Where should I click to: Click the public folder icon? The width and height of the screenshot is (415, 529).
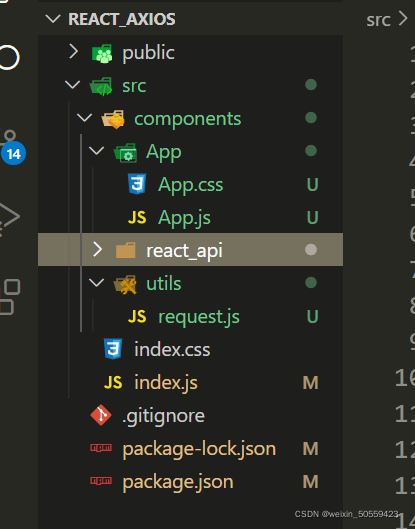coord(102,53)
